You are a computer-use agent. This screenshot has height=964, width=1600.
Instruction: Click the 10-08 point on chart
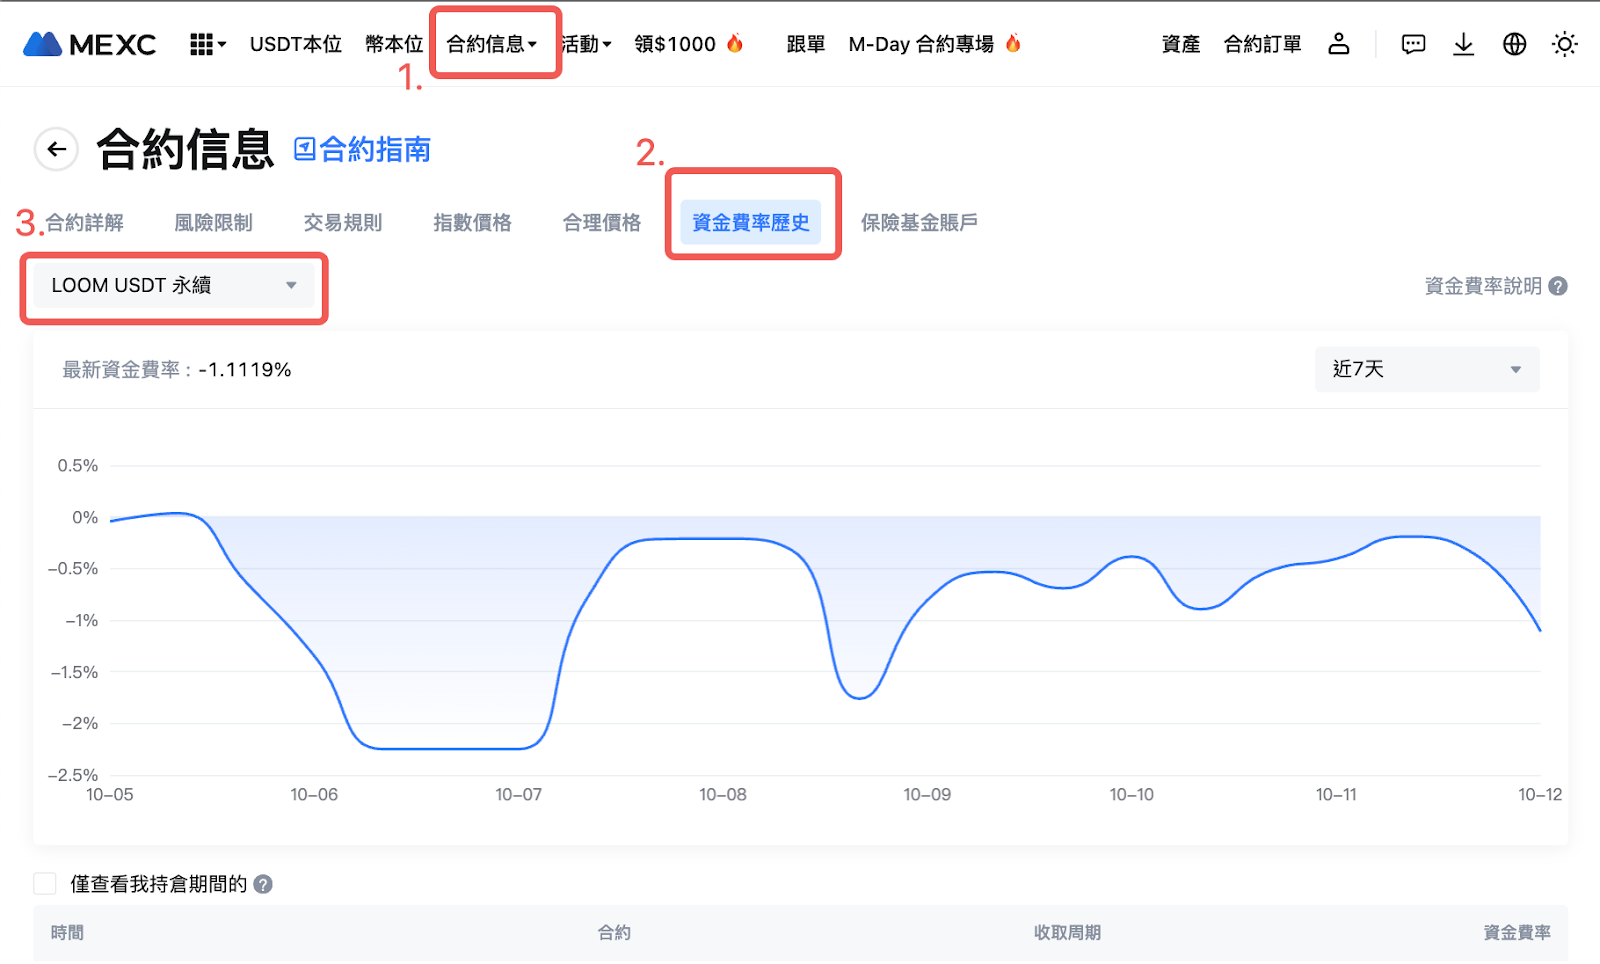click(x=723, y=539)
